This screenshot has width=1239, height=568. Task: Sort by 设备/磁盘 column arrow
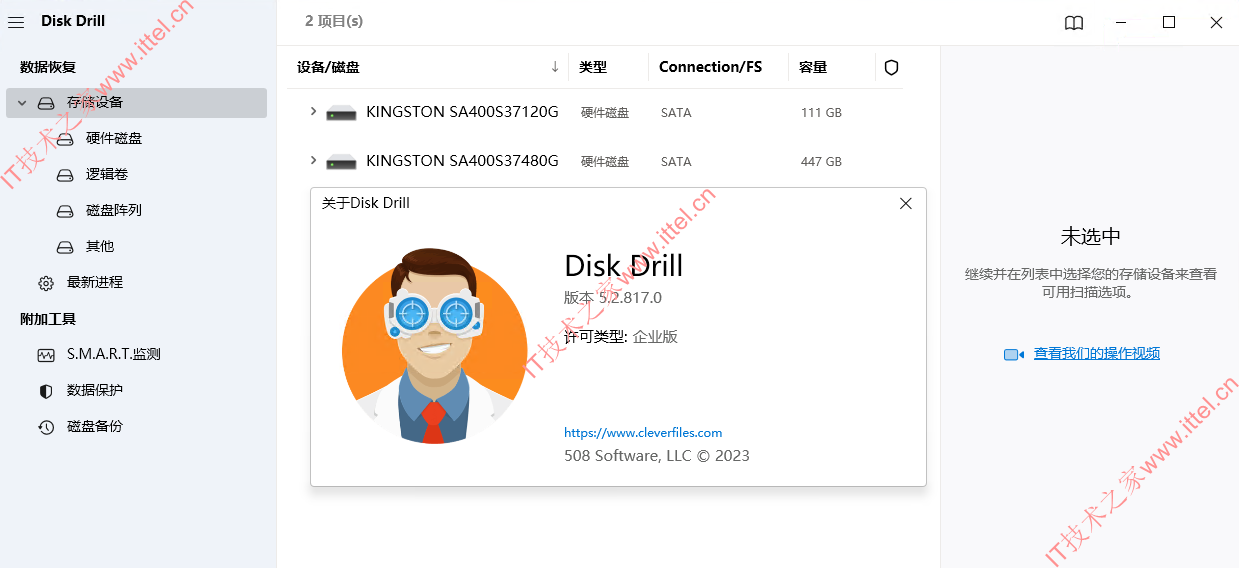point(555,67)
